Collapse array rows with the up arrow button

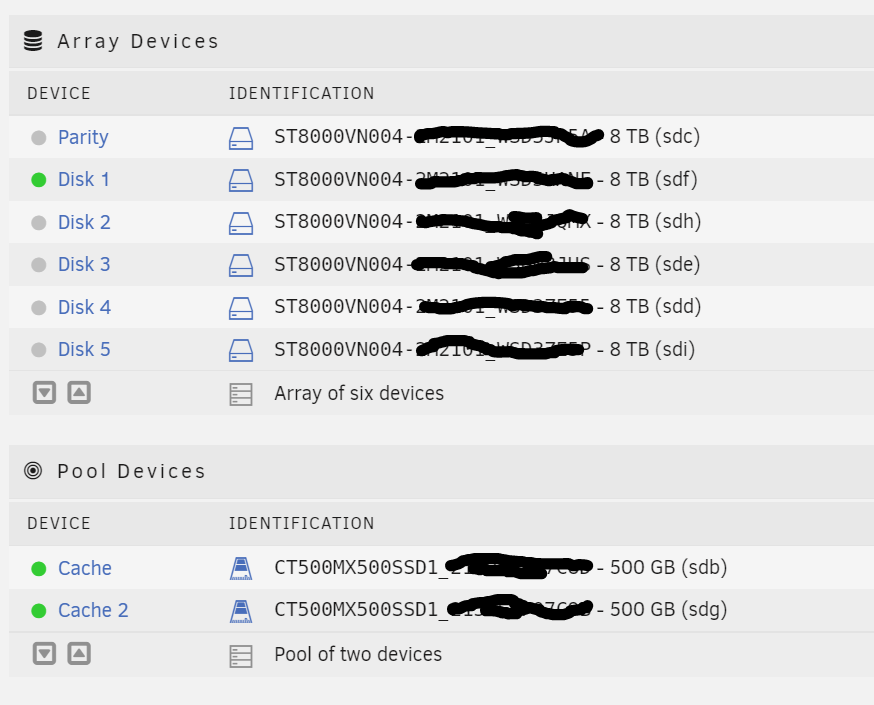coord(79,392)
